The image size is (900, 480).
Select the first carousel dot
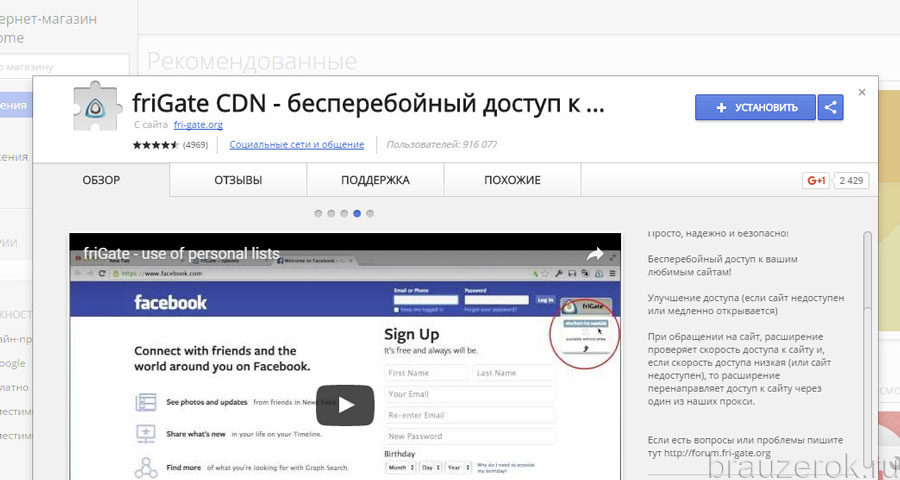click(318, 214)
